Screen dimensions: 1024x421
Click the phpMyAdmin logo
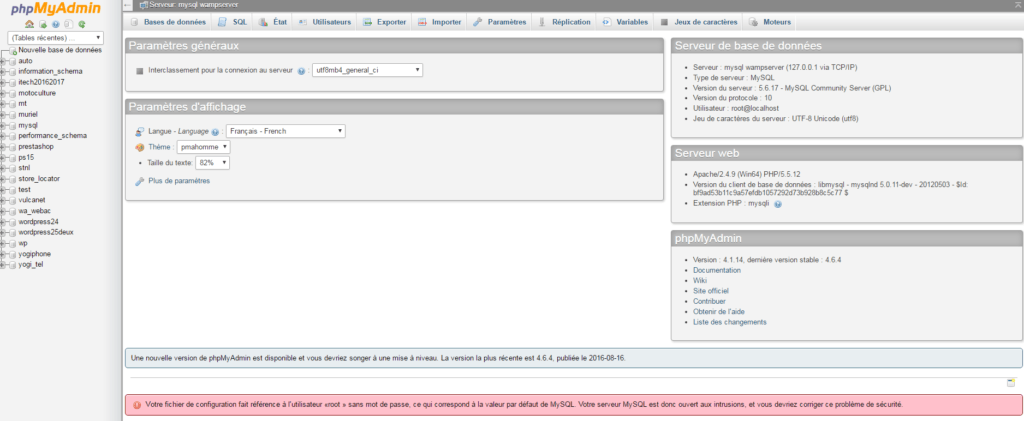point(56,9)
